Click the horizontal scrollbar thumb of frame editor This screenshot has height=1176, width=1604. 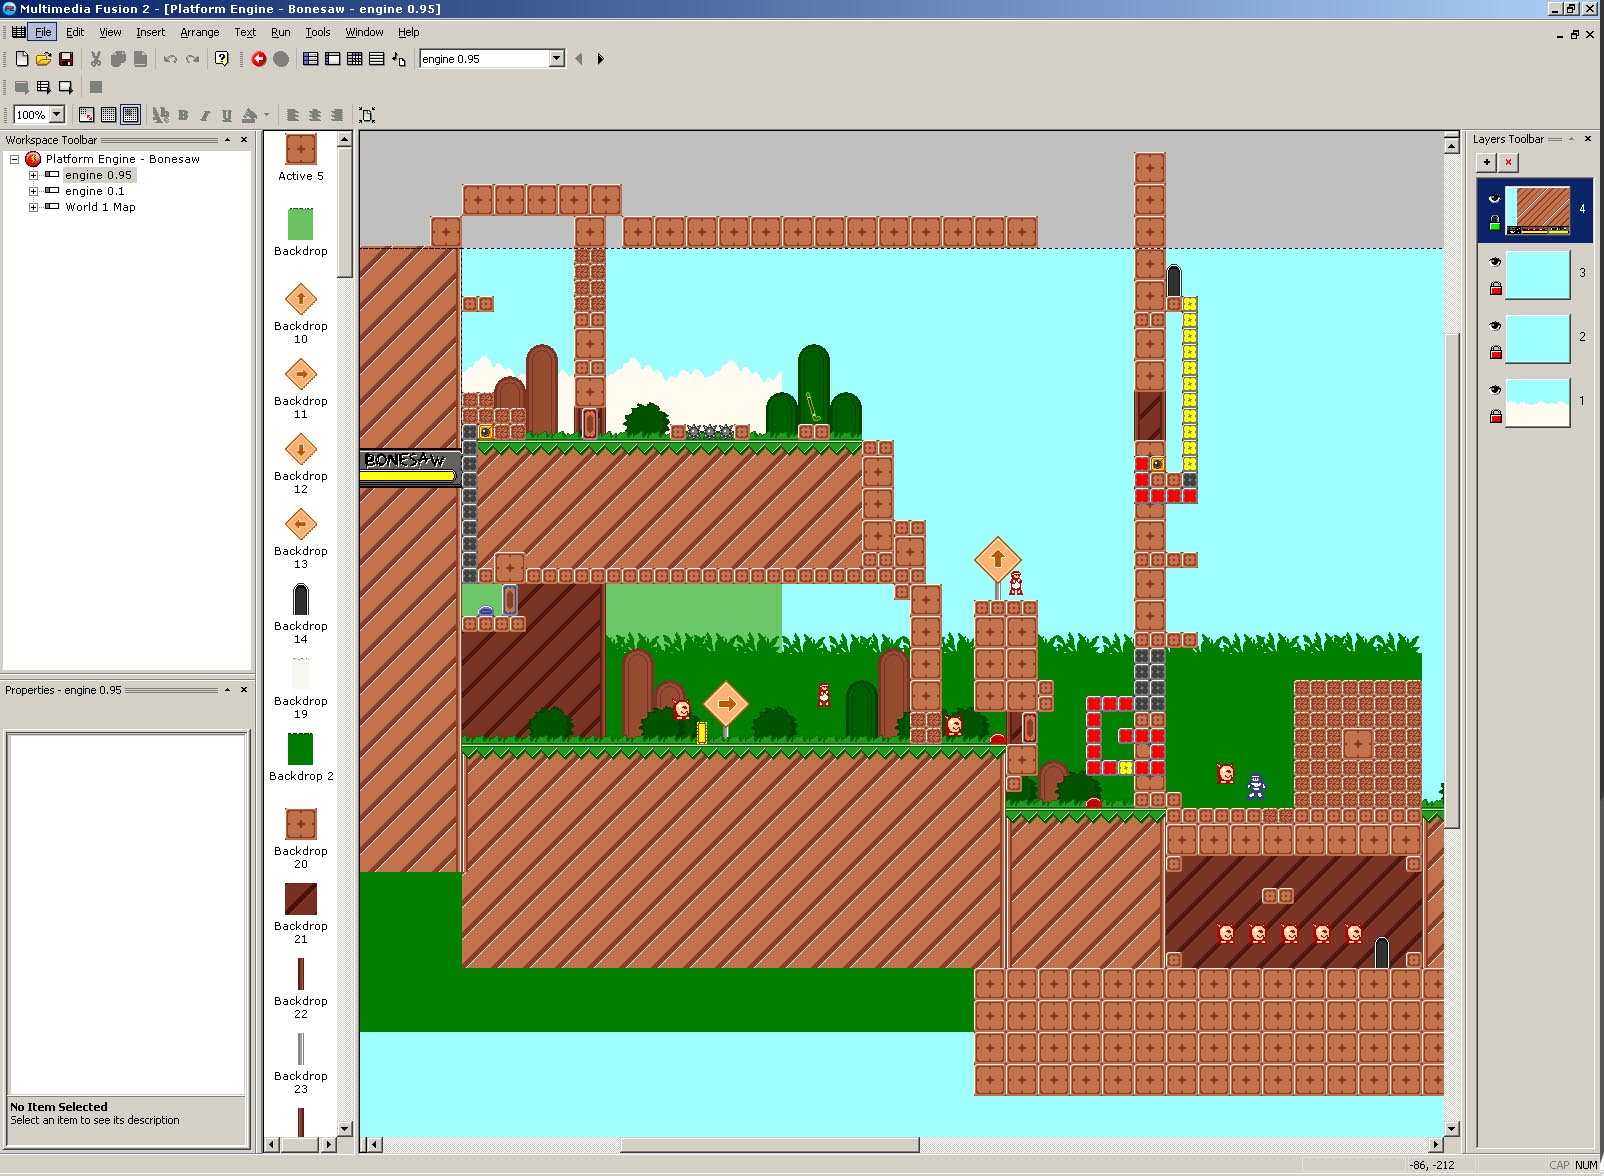point(769,1145)
